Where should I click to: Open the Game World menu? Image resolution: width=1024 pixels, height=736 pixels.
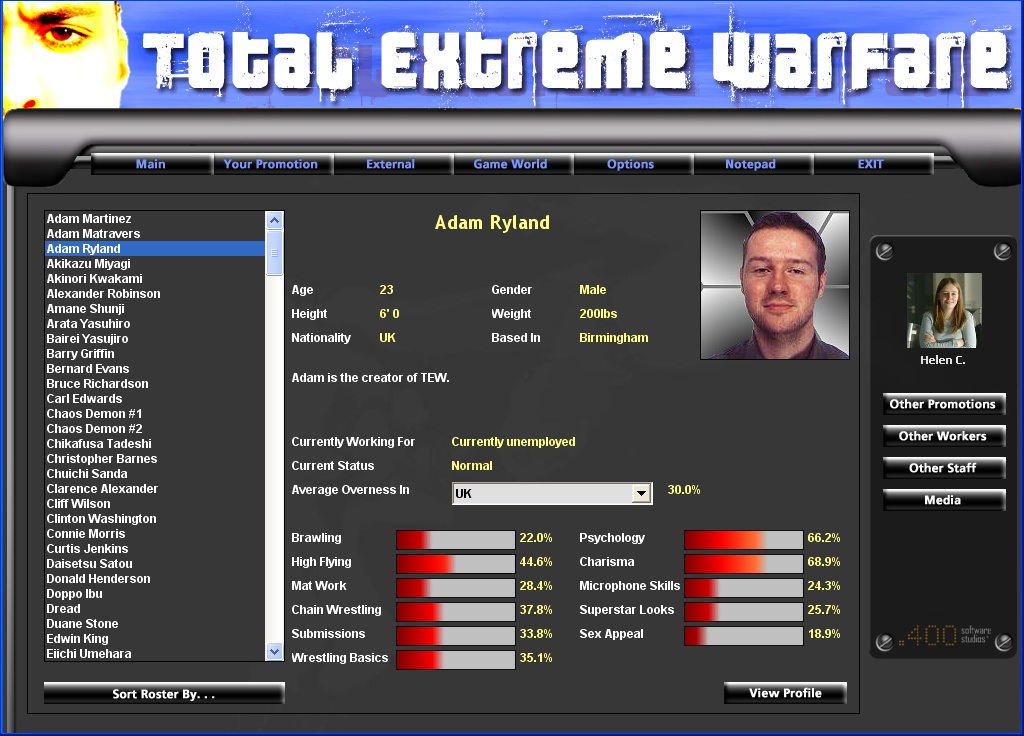click(510, 164)
